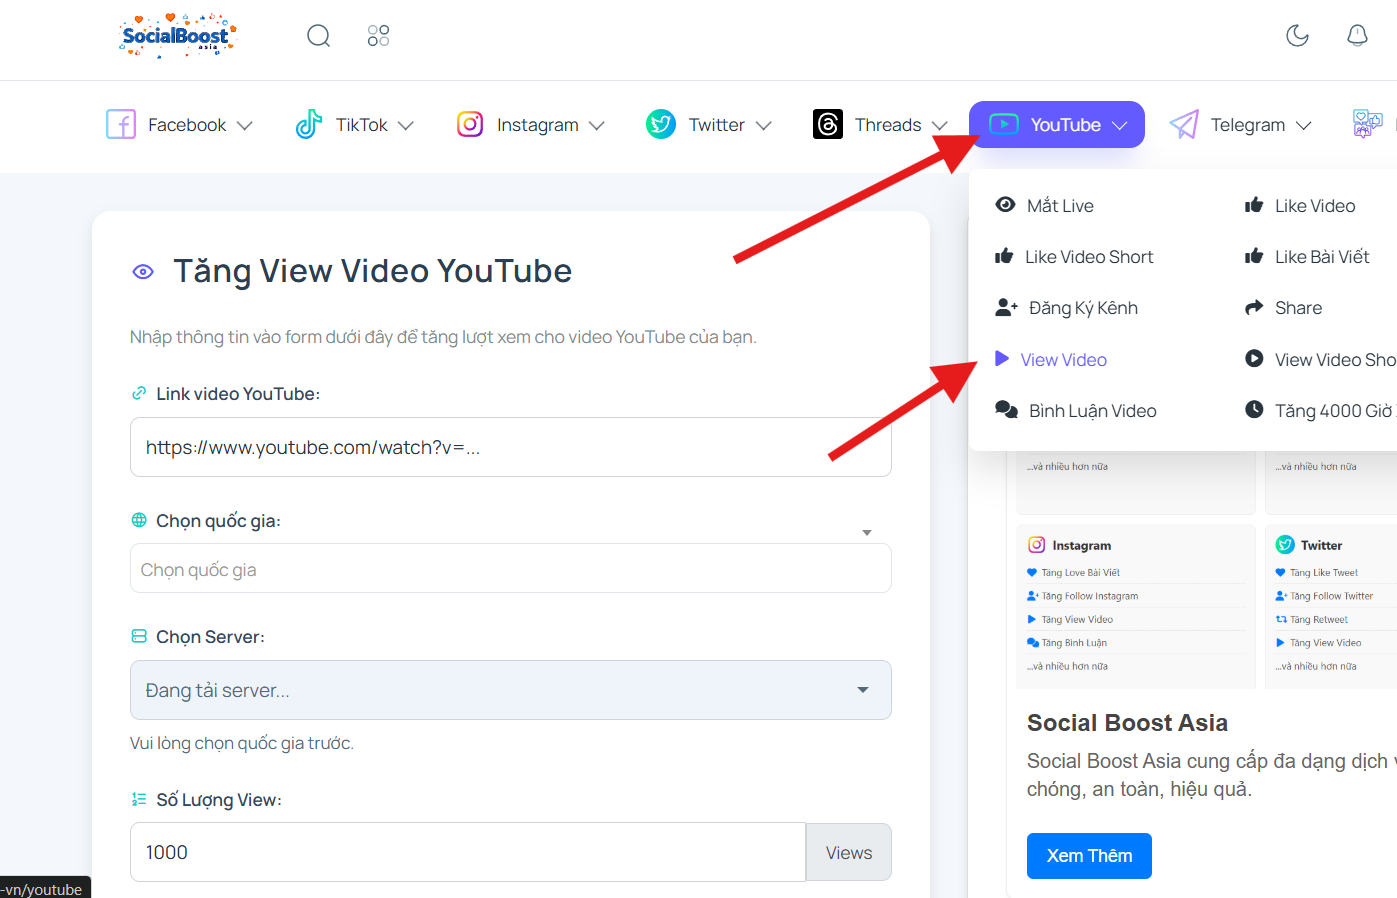Screen dimensions: 1397x898
Task: Click the Chọn quốc gia globe icon
Action: pos(139,520)
